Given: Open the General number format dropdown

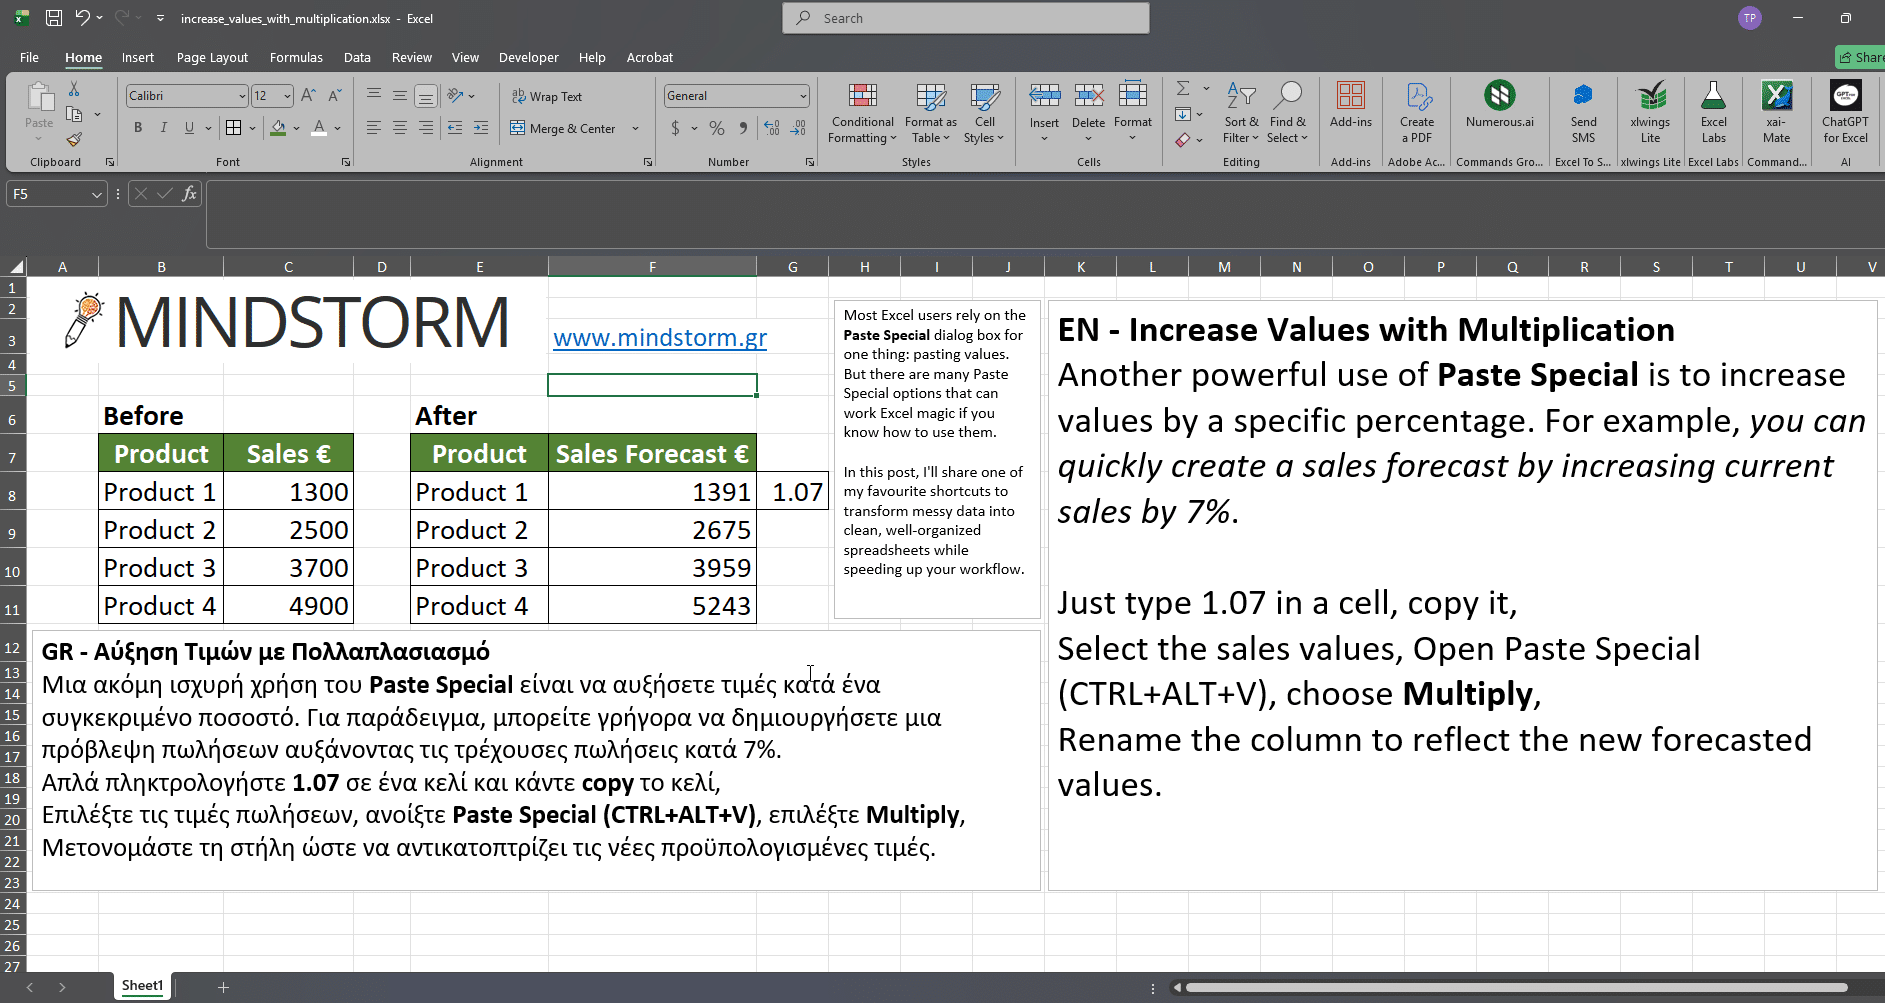Looking at the screenshot, I should (803, 96).
